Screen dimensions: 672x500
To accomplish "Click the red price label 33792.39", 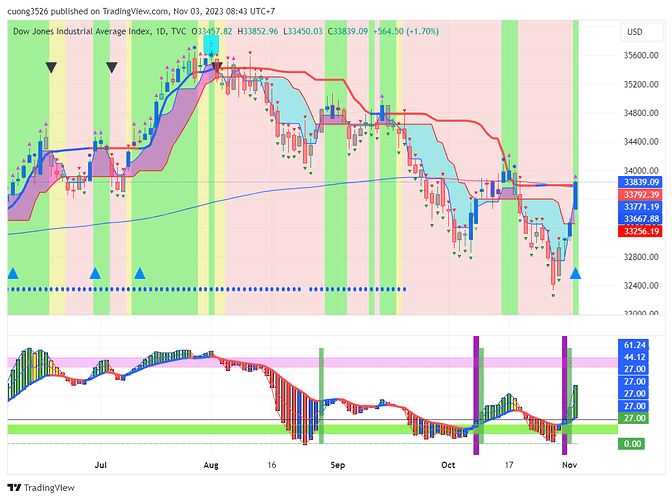I will click(641, 195).
